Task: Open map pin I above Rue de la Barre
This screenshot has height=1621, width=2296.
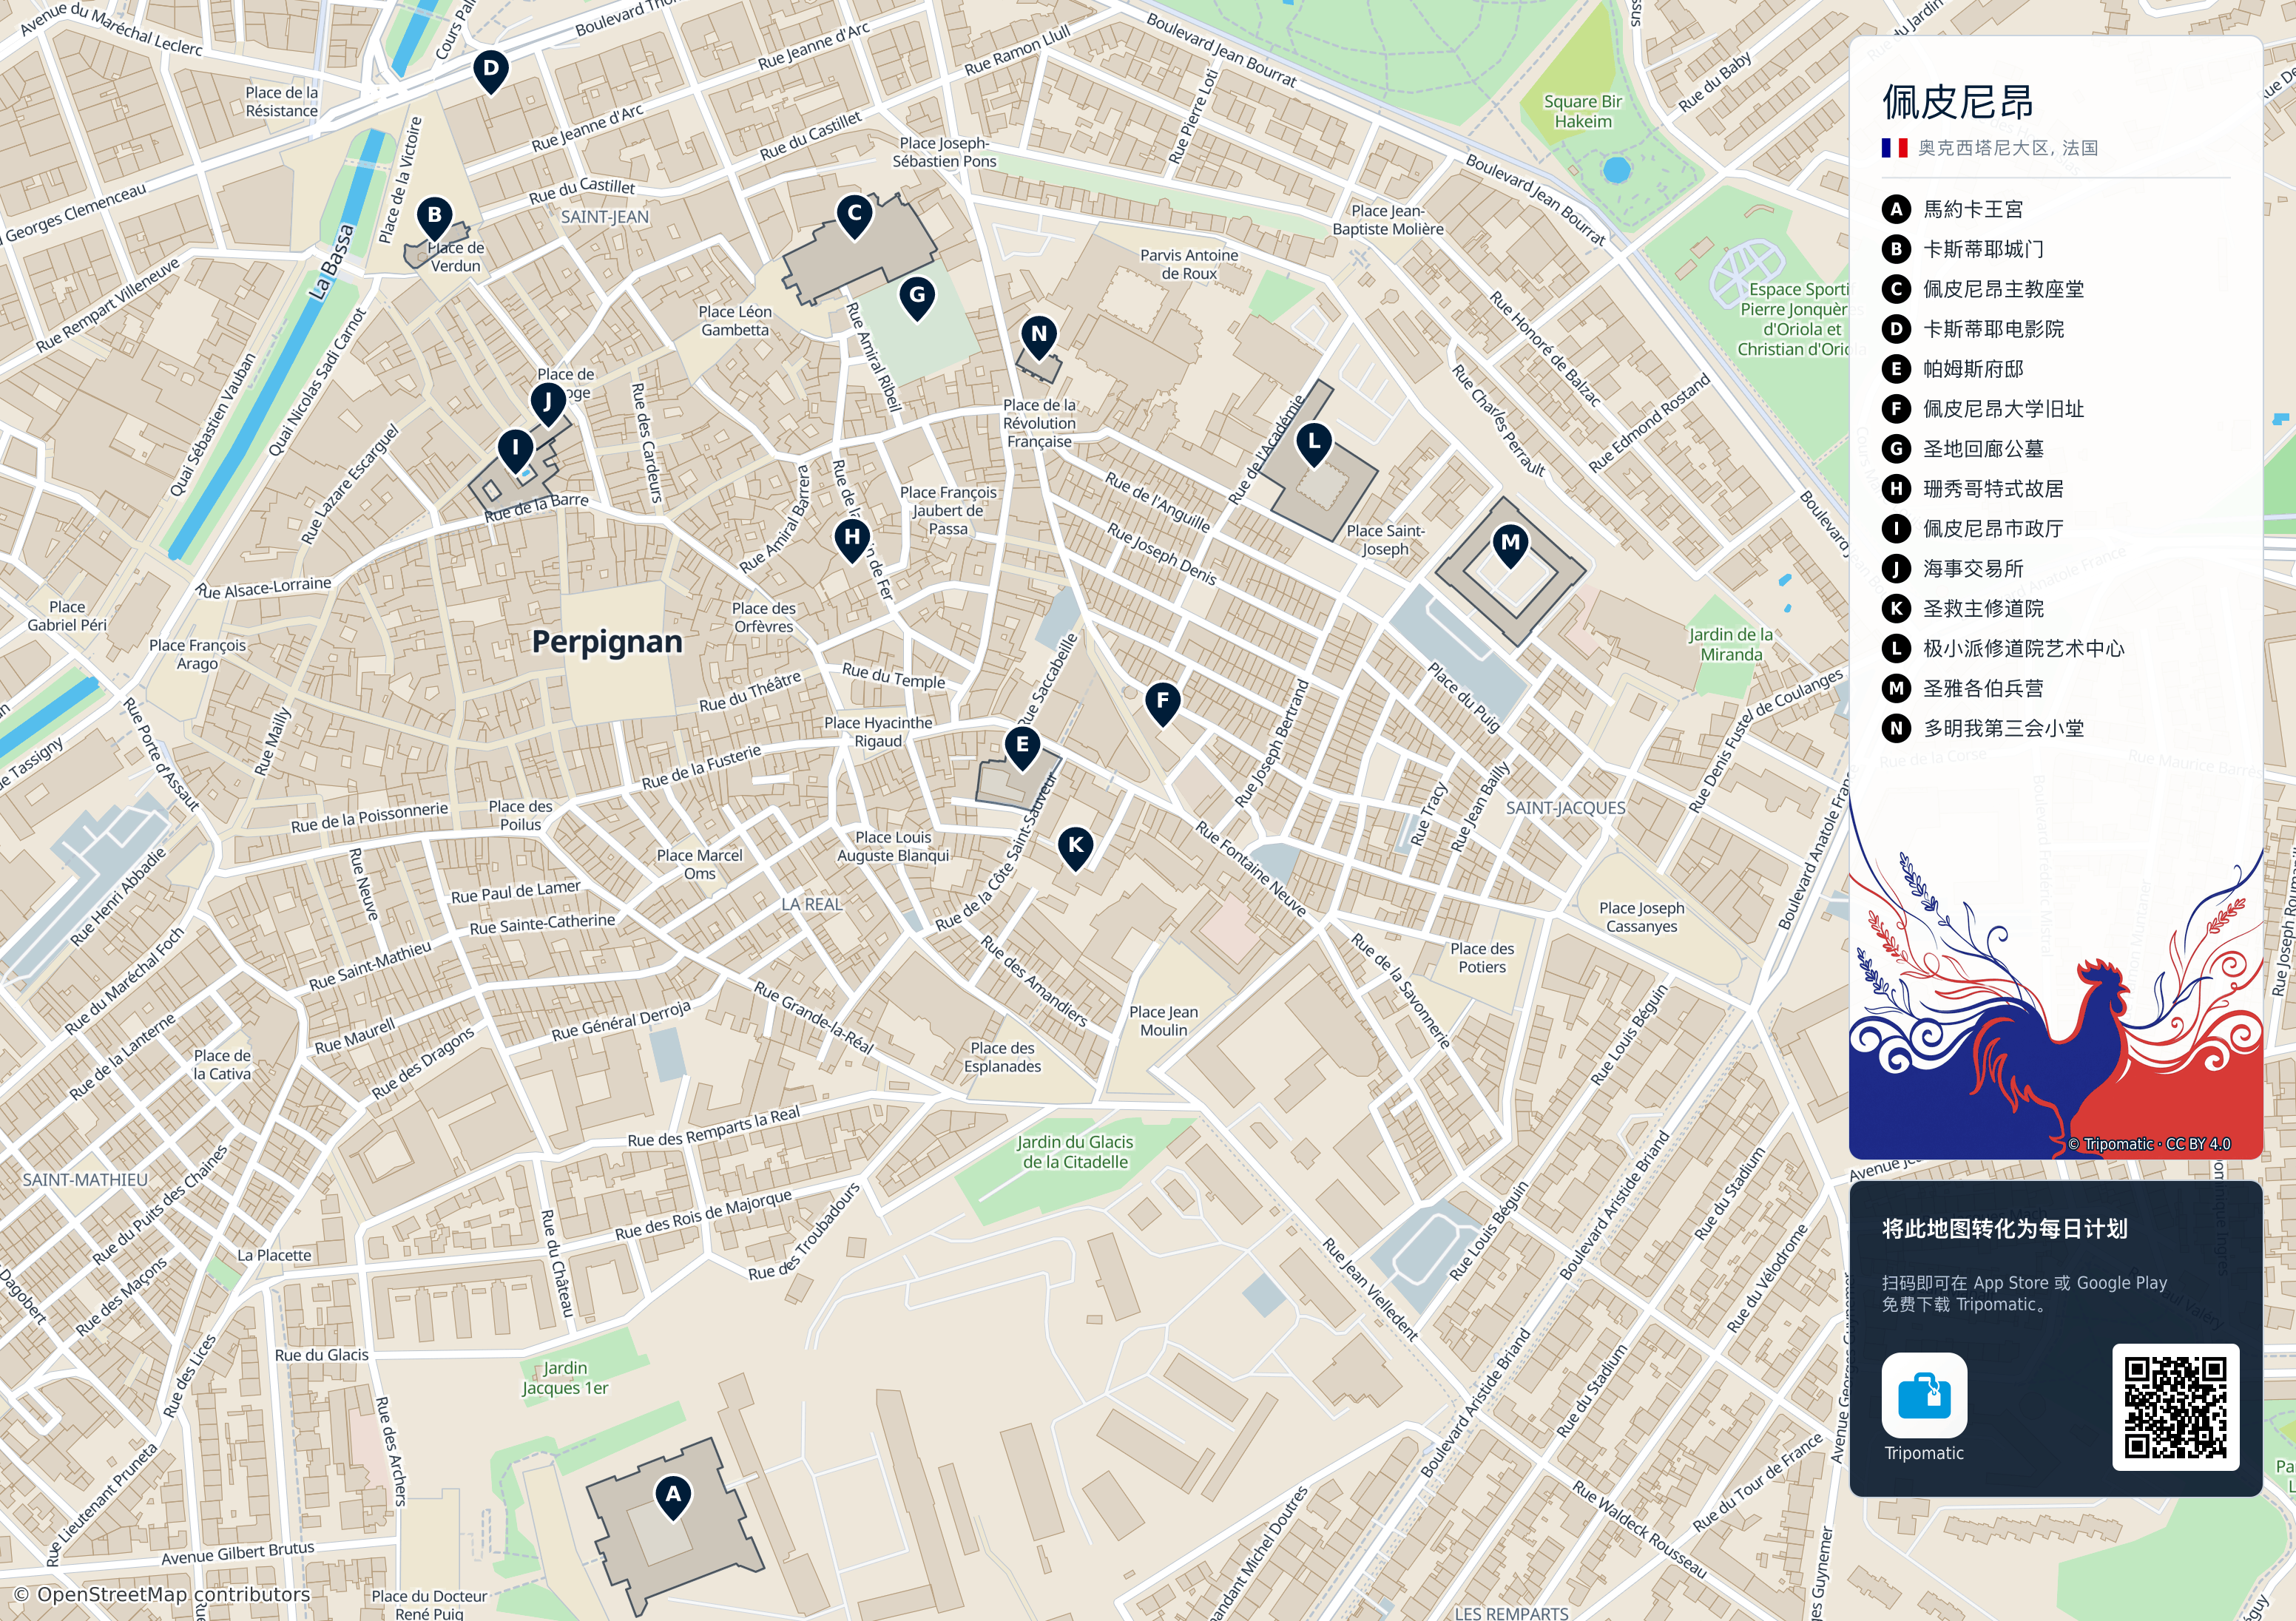Action: pyautogui.click(x=515, y=450)
